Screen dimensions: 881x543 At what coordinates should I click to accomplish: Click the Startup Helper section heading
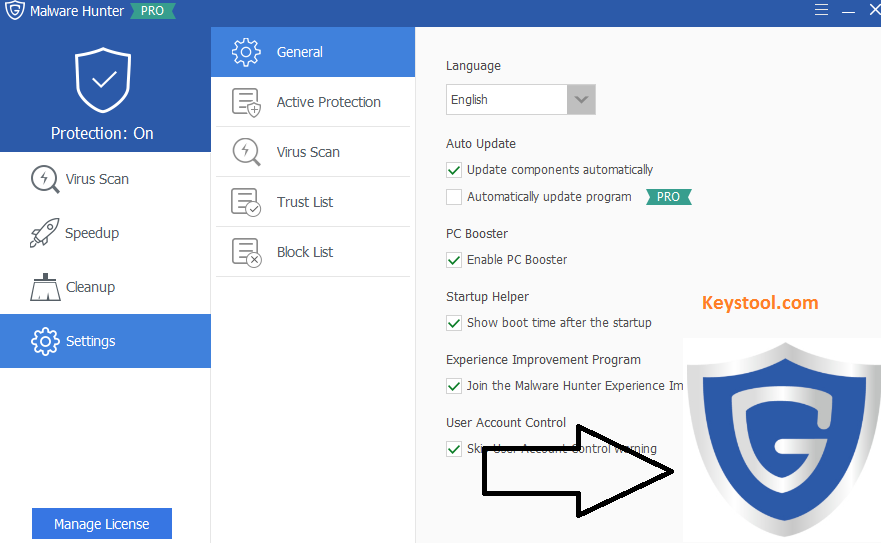point(487,297)
